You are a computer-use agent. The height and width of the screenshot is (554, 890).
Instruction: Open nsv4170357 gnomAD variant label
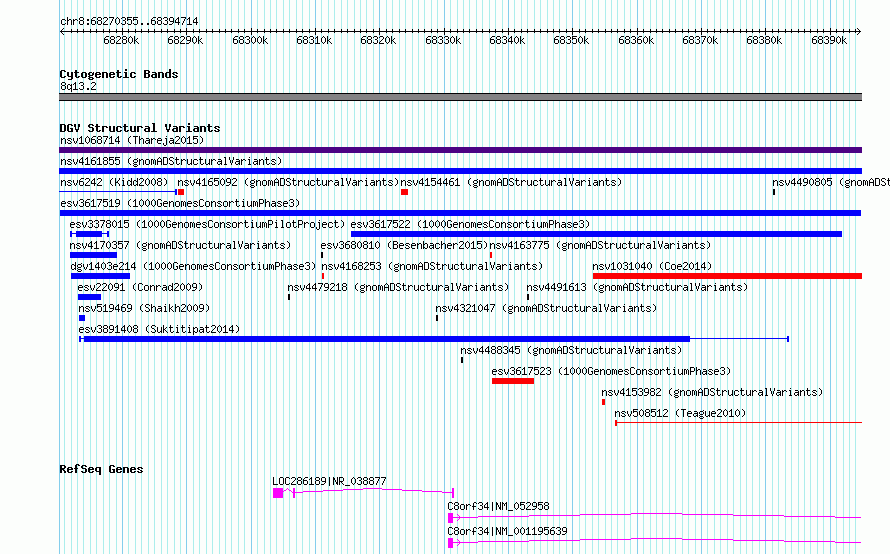point(180,245)
